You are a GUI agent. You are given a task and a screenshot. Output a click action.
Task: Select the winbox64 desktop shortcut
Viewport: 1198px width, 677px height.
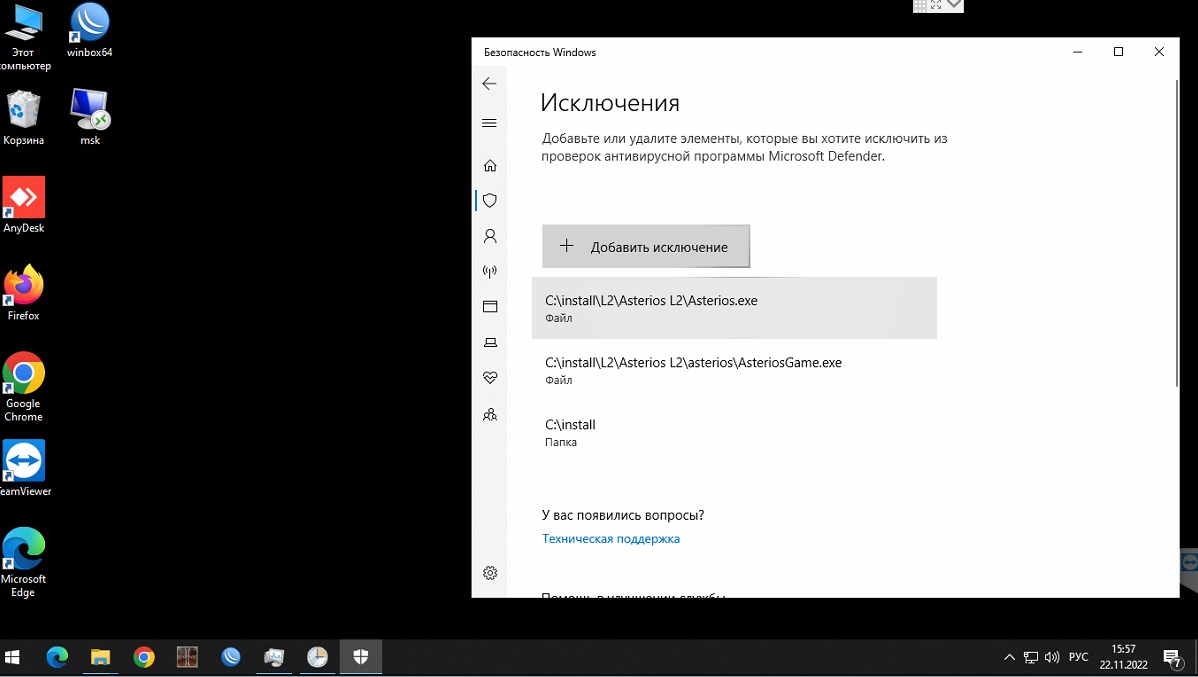click(89, 31)
